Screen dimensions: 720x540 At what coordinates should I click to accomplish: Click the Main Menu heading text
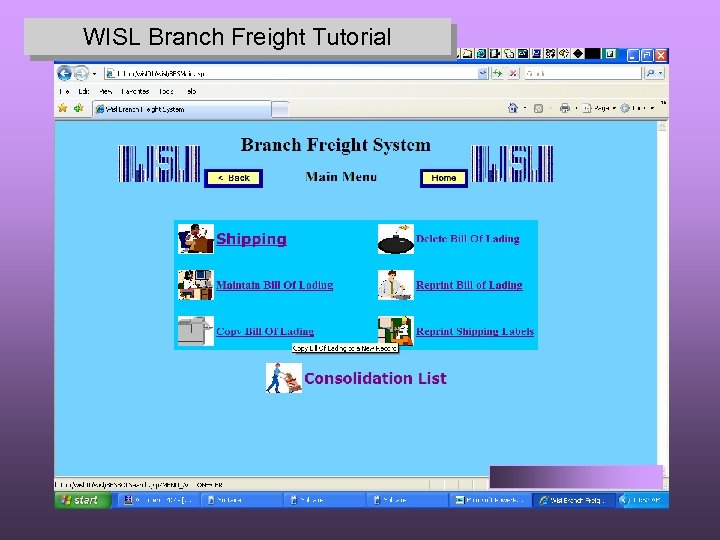point(341,177)
